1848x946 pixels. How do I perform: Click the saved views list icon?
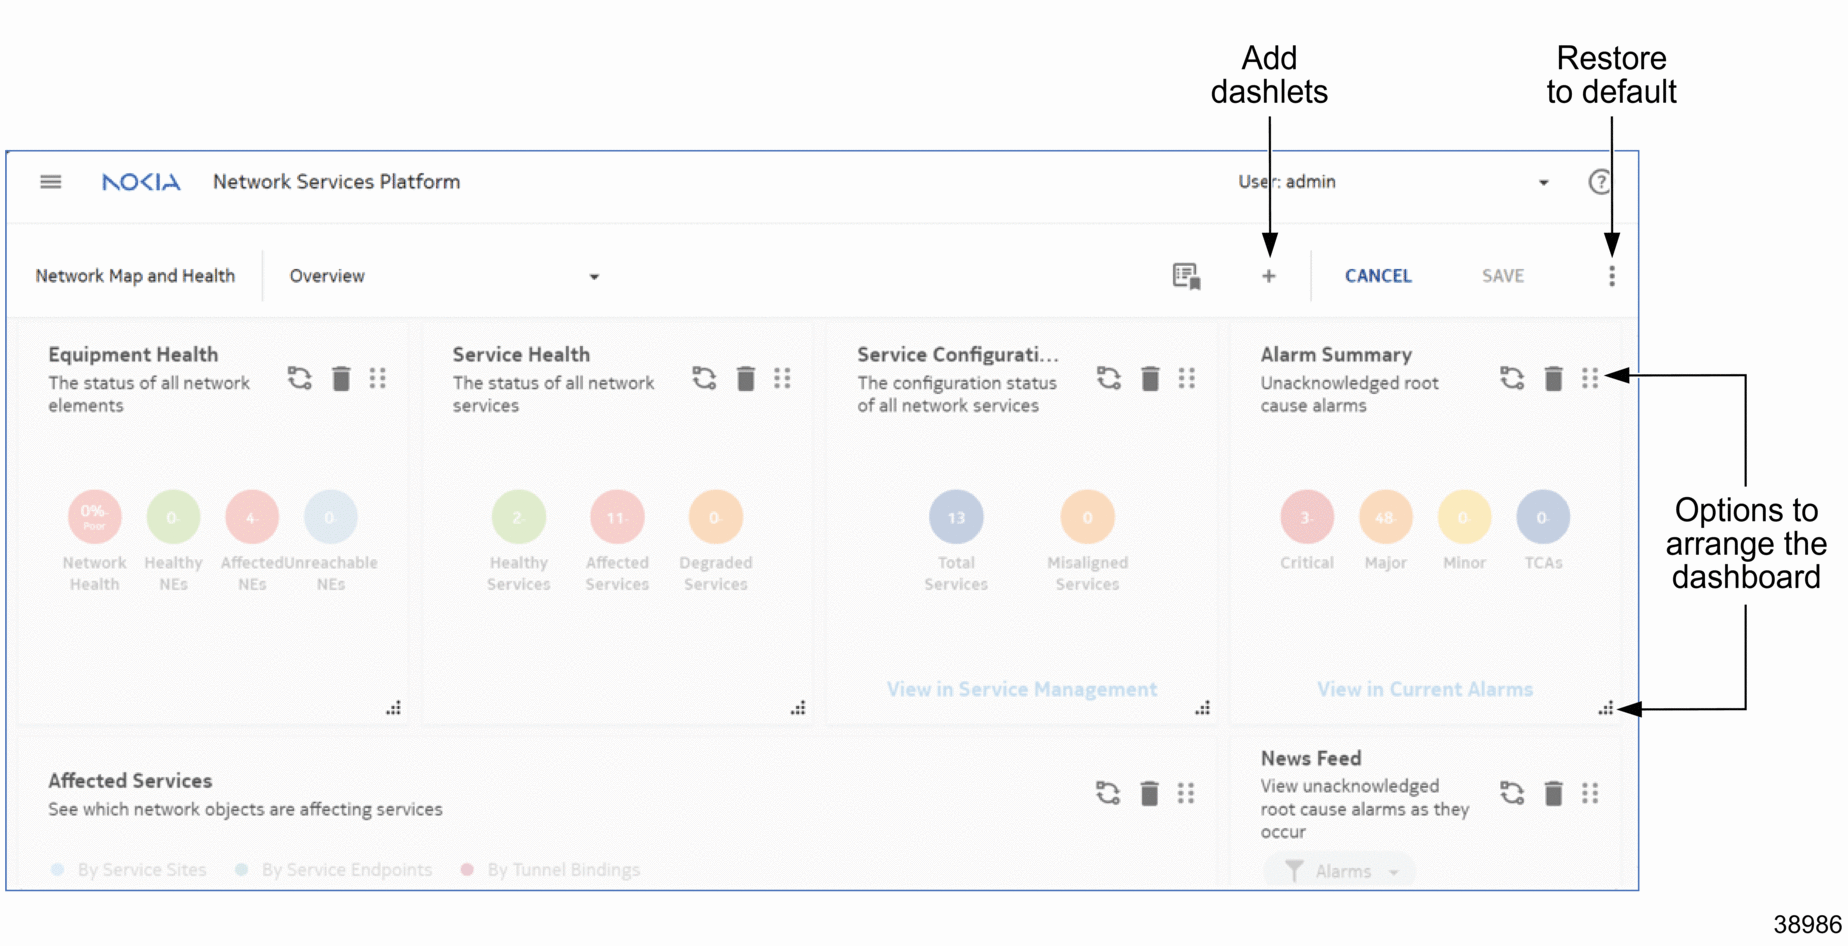tap(1186, 276)
